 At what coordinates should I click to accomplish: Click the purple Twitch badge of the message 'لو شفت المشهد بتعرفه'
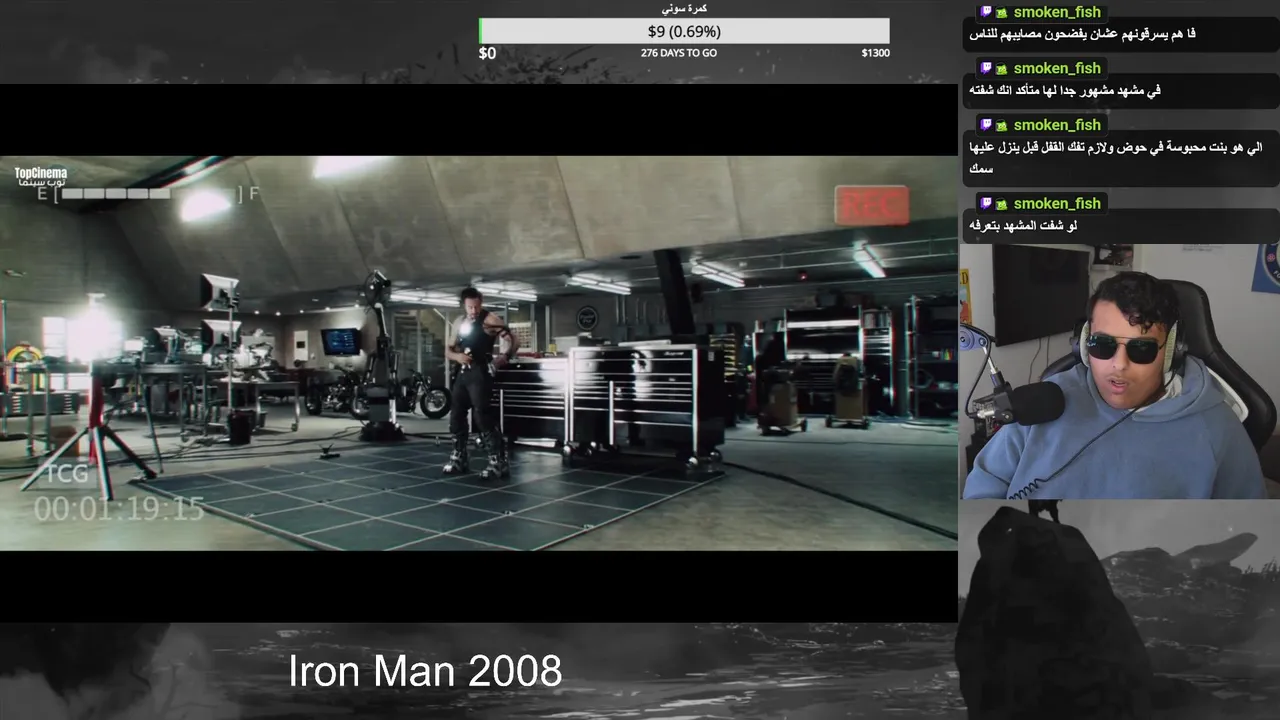(x=986, y=203)
